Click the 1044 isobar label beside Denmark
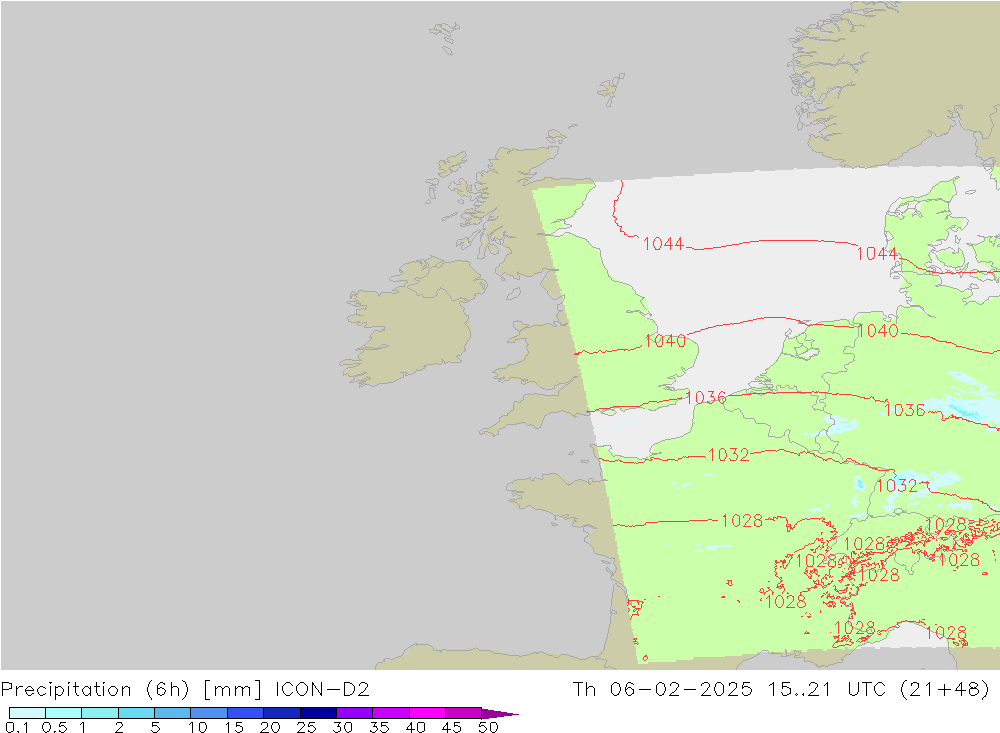The height and width of the screenshot is (733, 1000). [877, 254]
